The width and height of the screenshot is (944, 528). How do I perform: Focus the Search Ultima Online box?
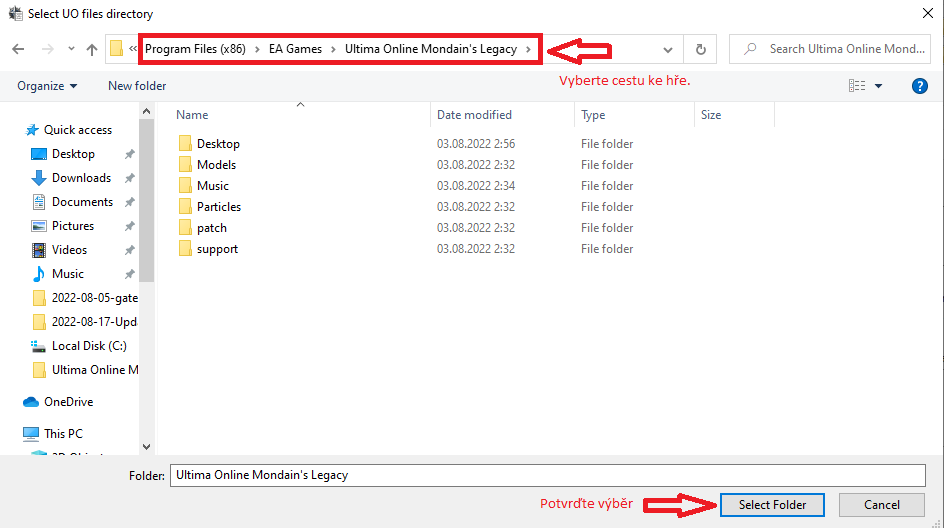(x=830, y=49)
